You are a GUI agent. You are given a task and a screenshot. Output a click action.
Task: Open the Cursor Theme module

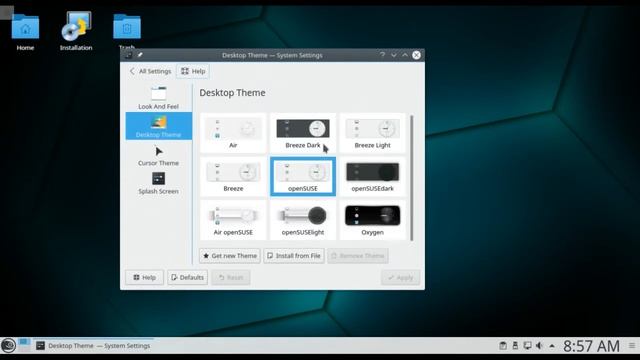pos(158,156)
